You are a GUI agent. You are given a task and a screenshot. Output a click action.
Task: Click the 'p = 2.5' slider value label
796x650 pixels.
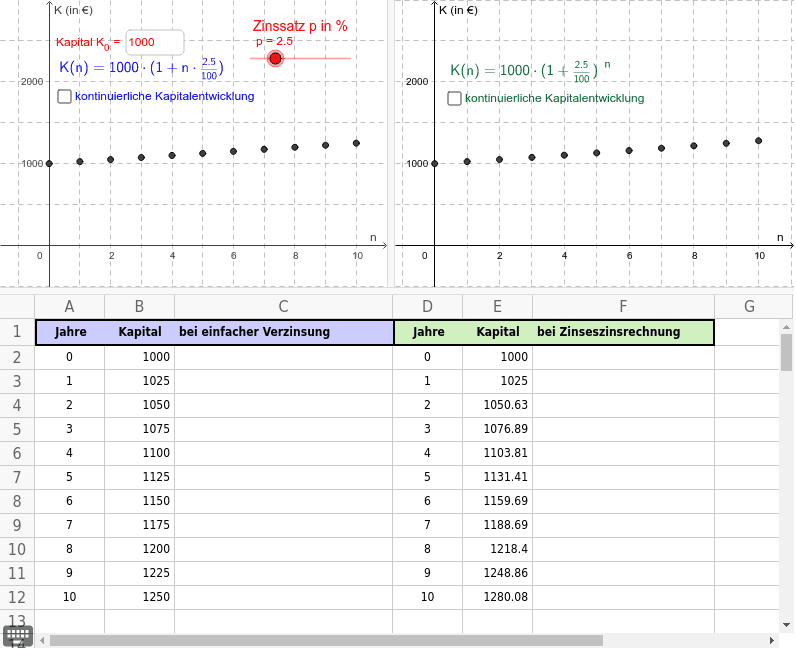[x=274, y=42]
